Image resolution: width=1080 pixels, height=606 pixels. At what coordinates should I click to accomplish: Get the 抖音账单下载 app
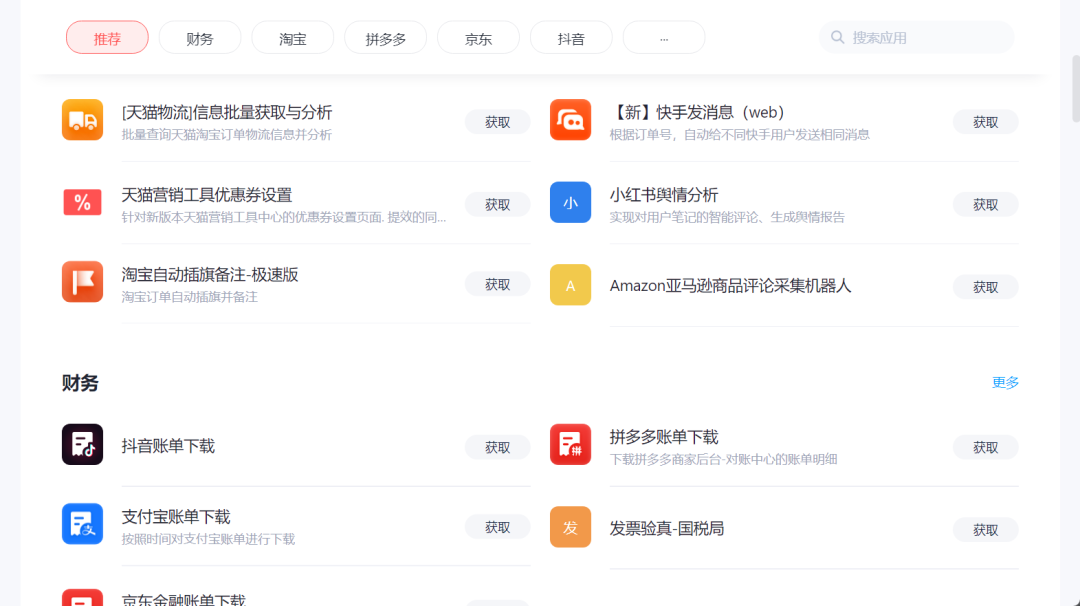[x=497, y=448]
